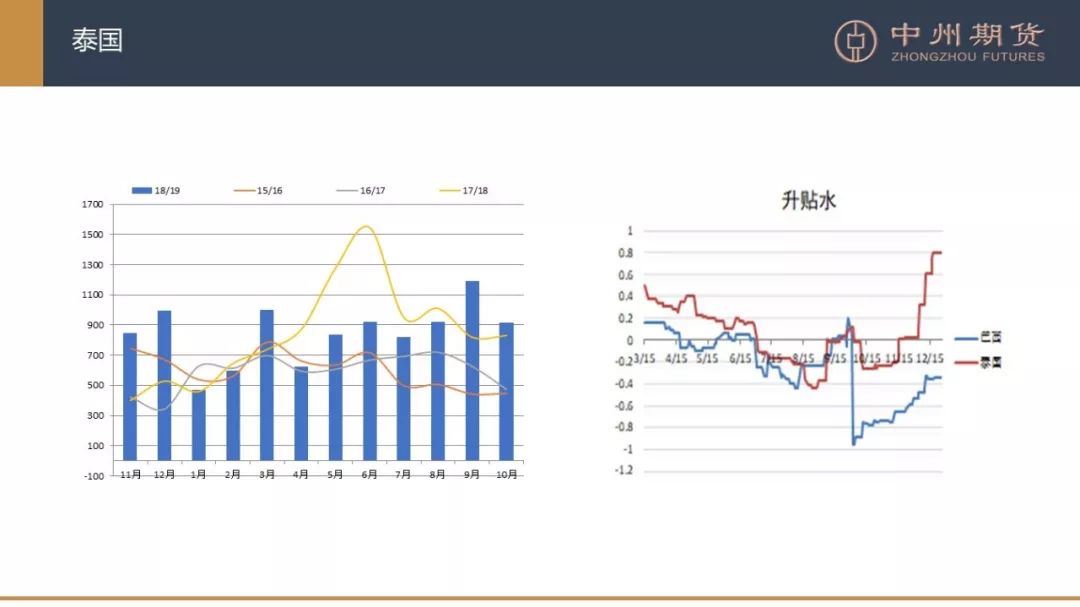Select the blue bar above 2月

[x=233, y=415]
